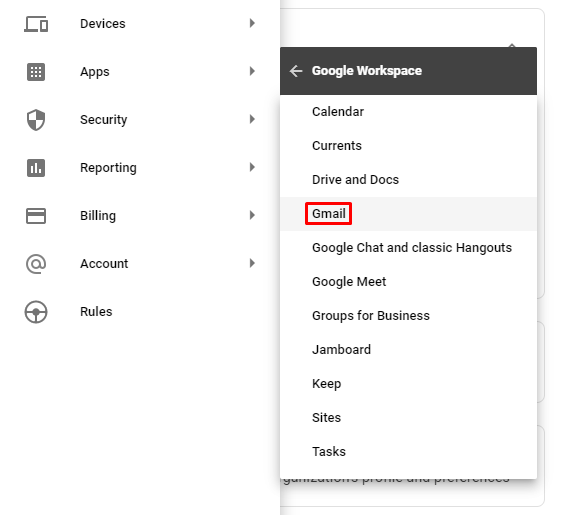The image size is (561, 515).
Task: Select Gmail in the submenu
Action: [408, 214]
